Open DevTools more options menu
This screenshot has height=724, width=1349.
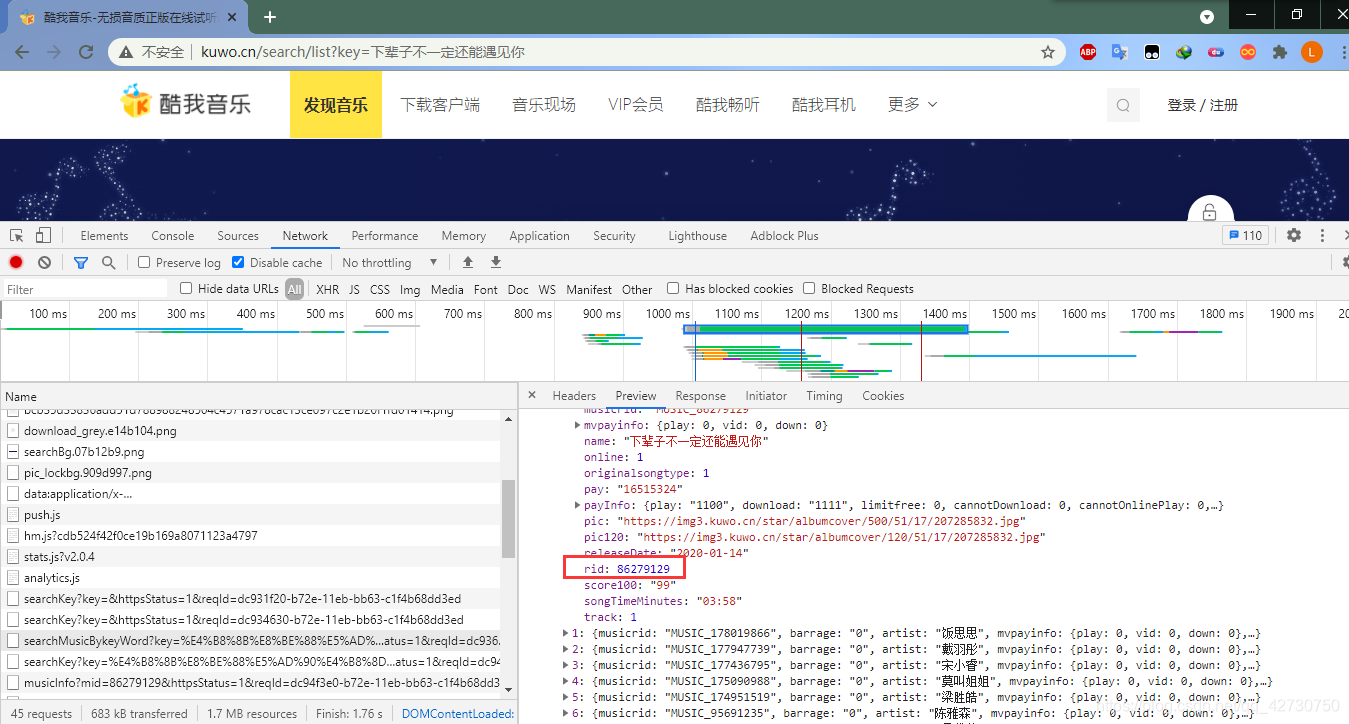[x=1323, y=236]
